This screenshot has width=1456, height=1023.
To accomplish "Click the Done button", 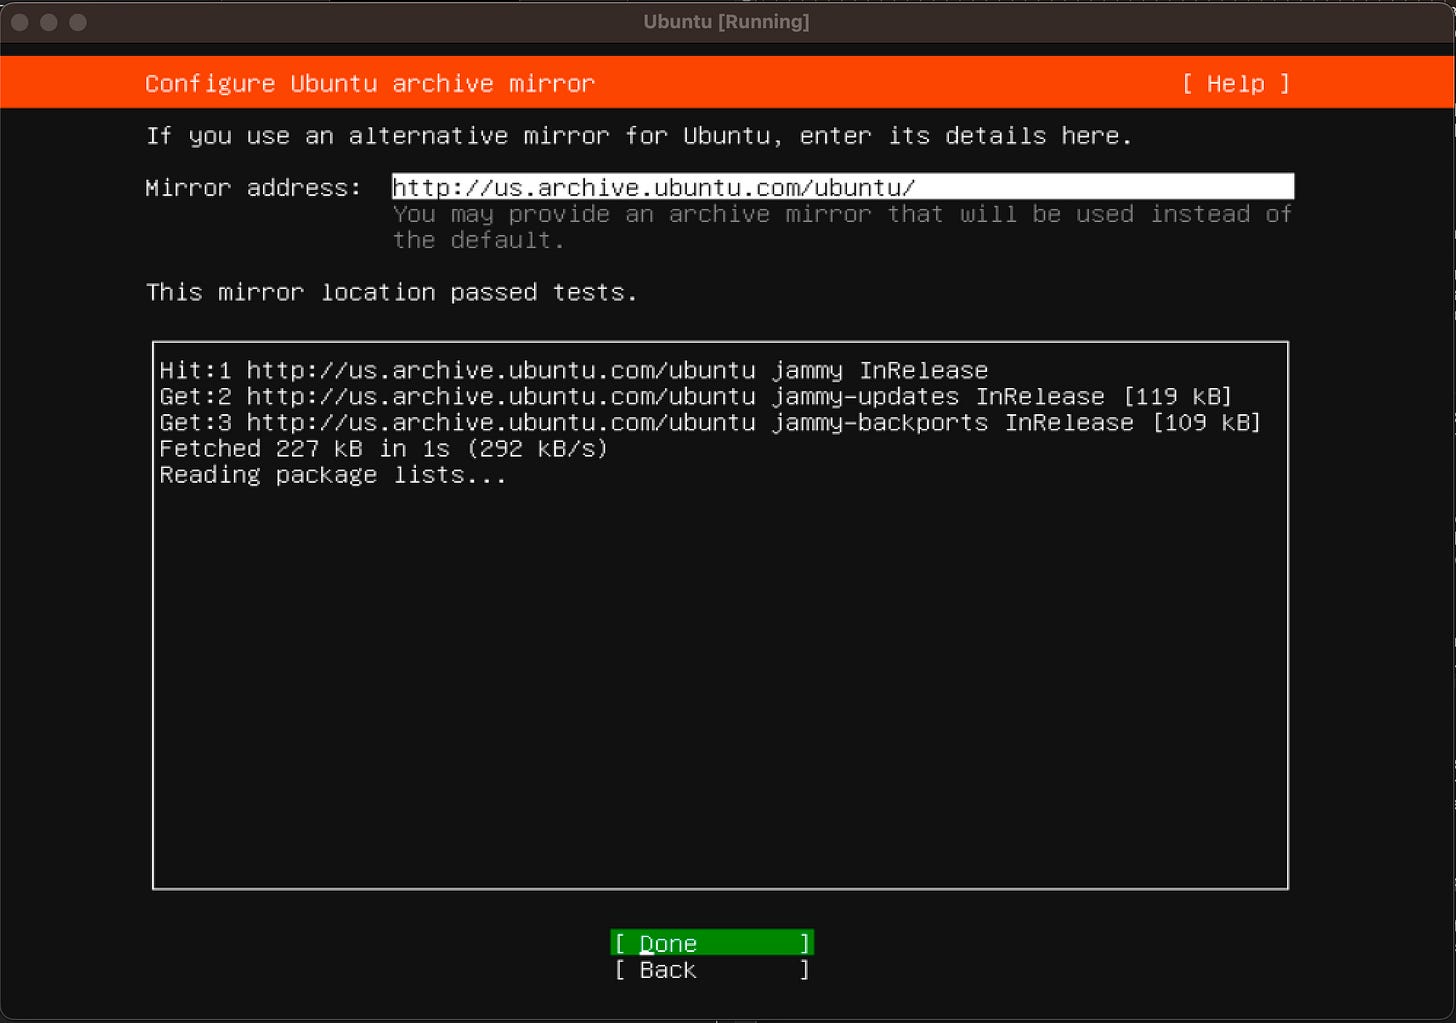I will [x=712, y=943].
